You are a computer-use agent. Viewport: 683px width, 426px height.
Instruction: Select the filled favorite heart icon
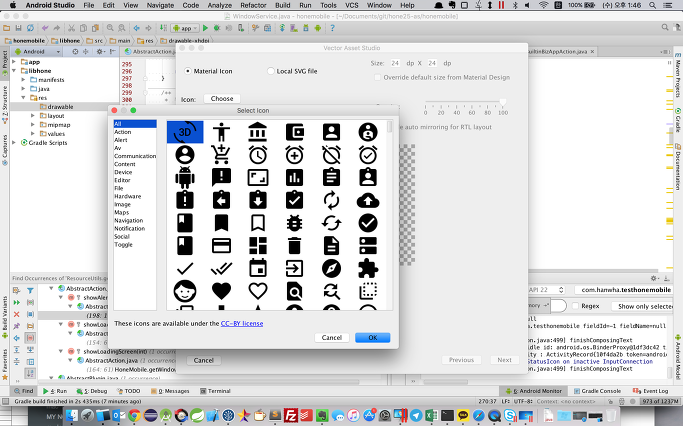(x=221, y=291)
